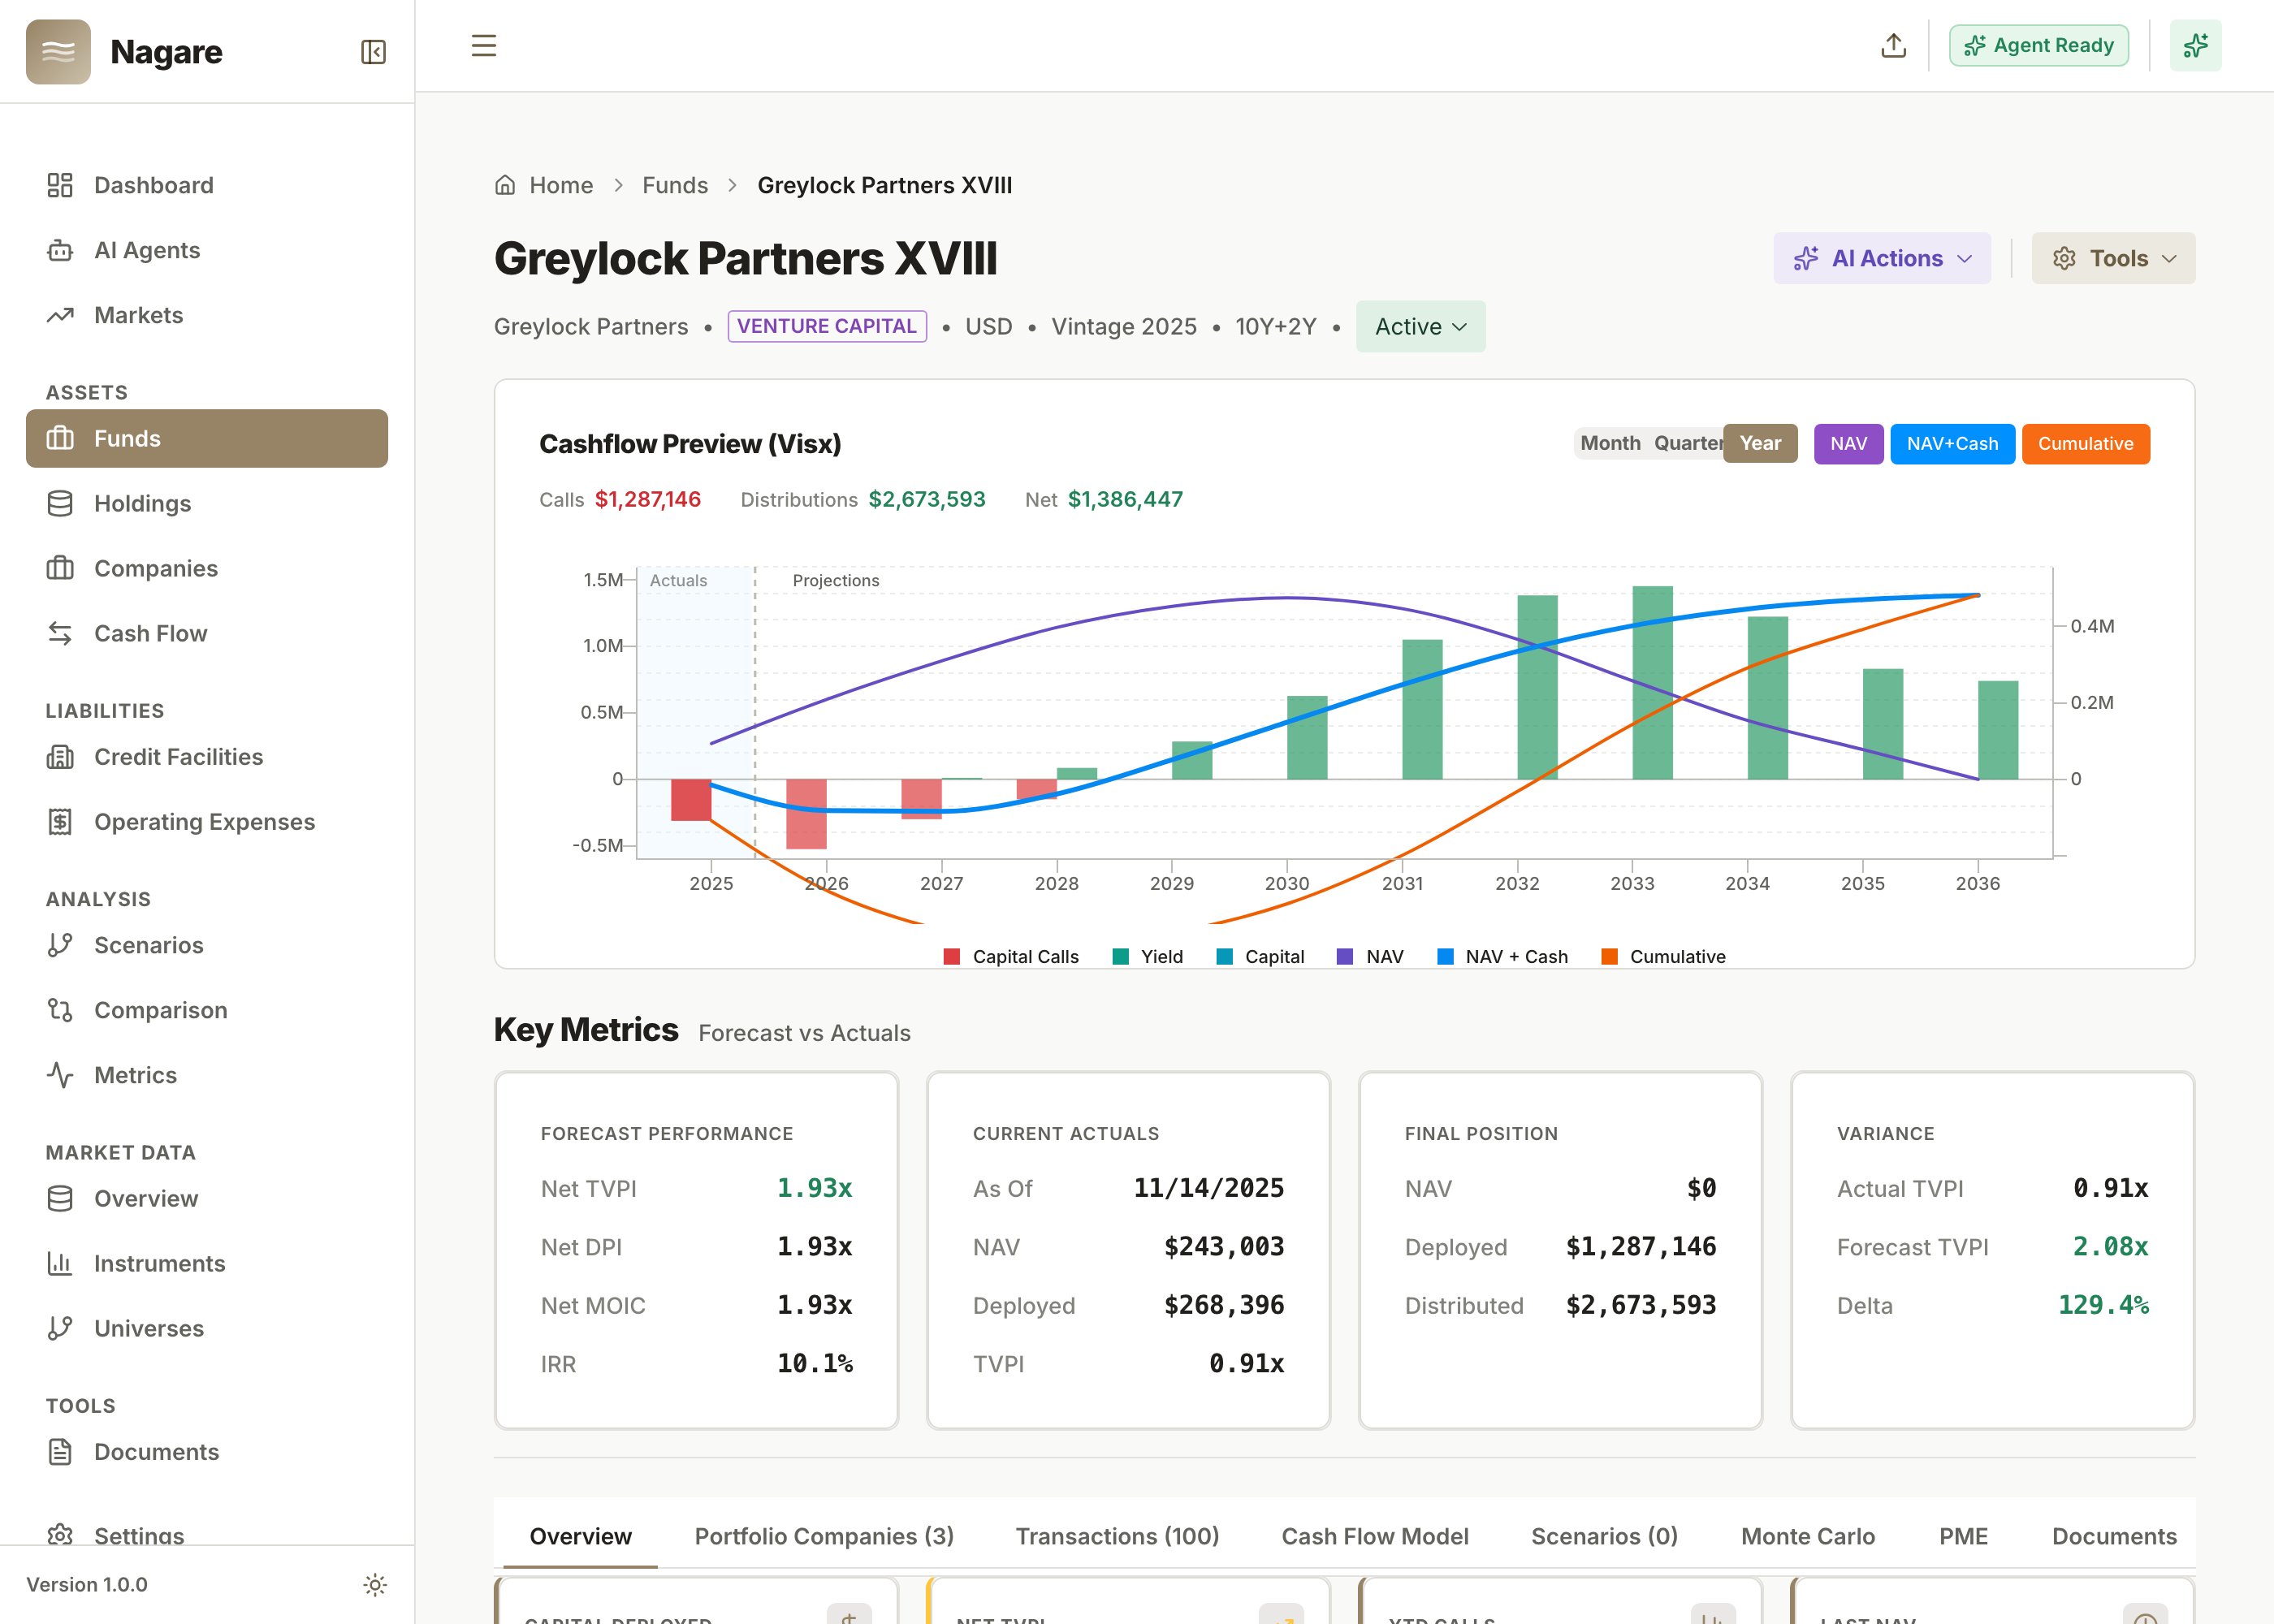Switch to the Overview tab
This screenshot has height=1624, width=2274.
580,1536
